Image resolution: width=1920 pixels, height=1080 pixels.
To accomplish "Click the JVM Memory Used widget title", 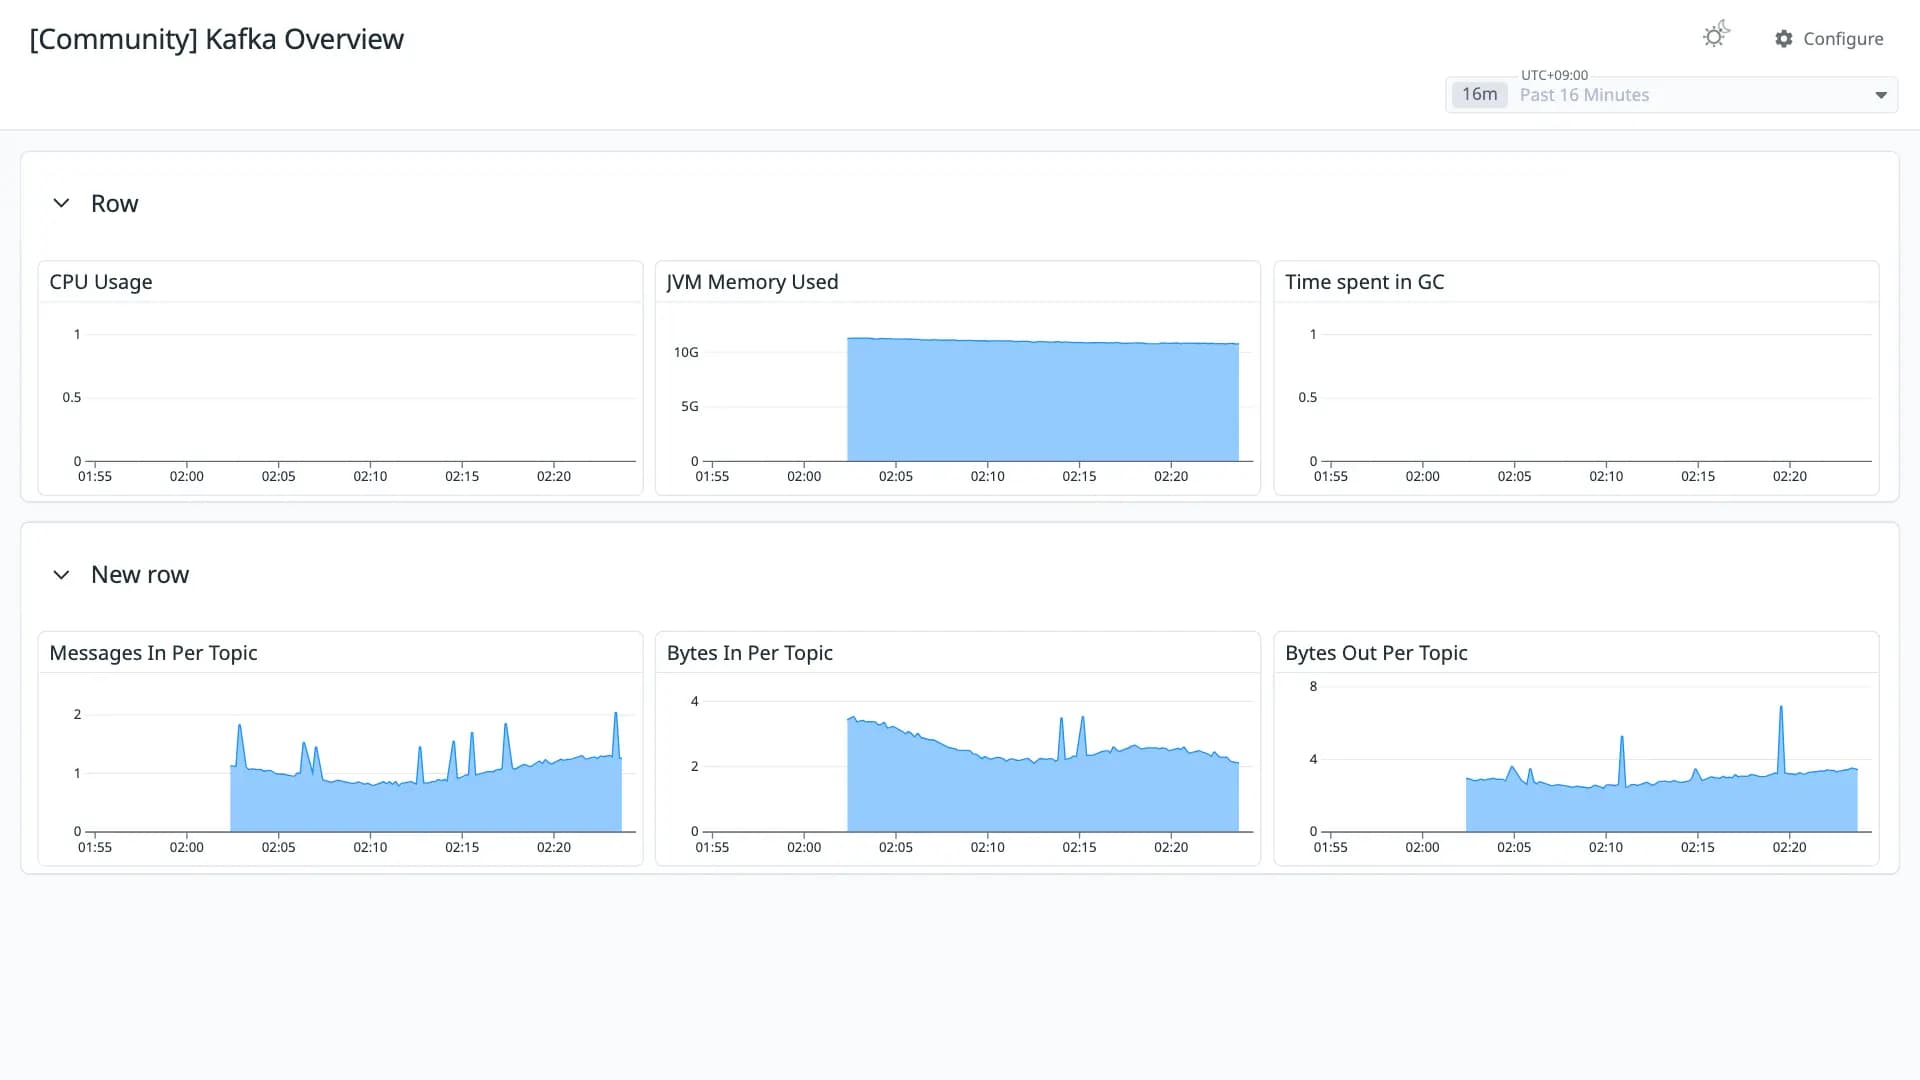I will [x=753, y=282].
